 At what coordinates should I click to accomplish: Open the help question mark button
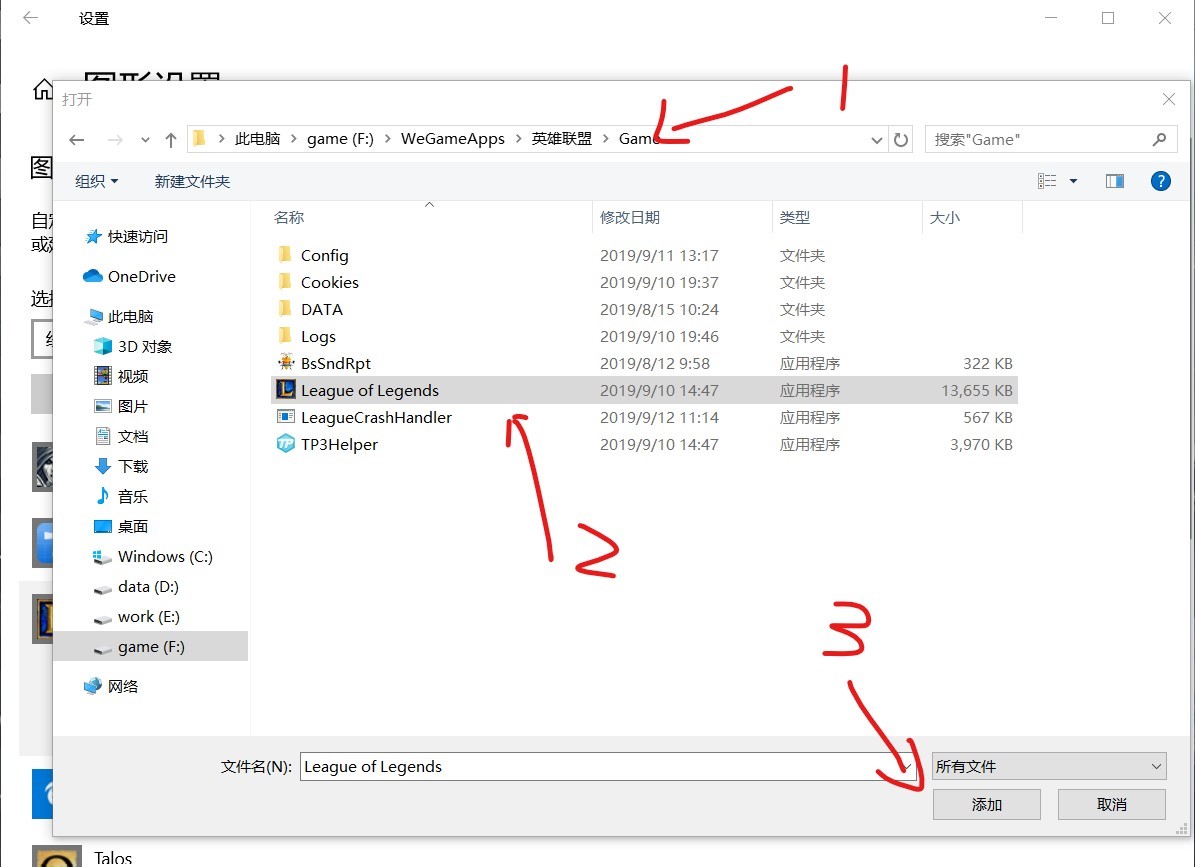coord(1160,181)
